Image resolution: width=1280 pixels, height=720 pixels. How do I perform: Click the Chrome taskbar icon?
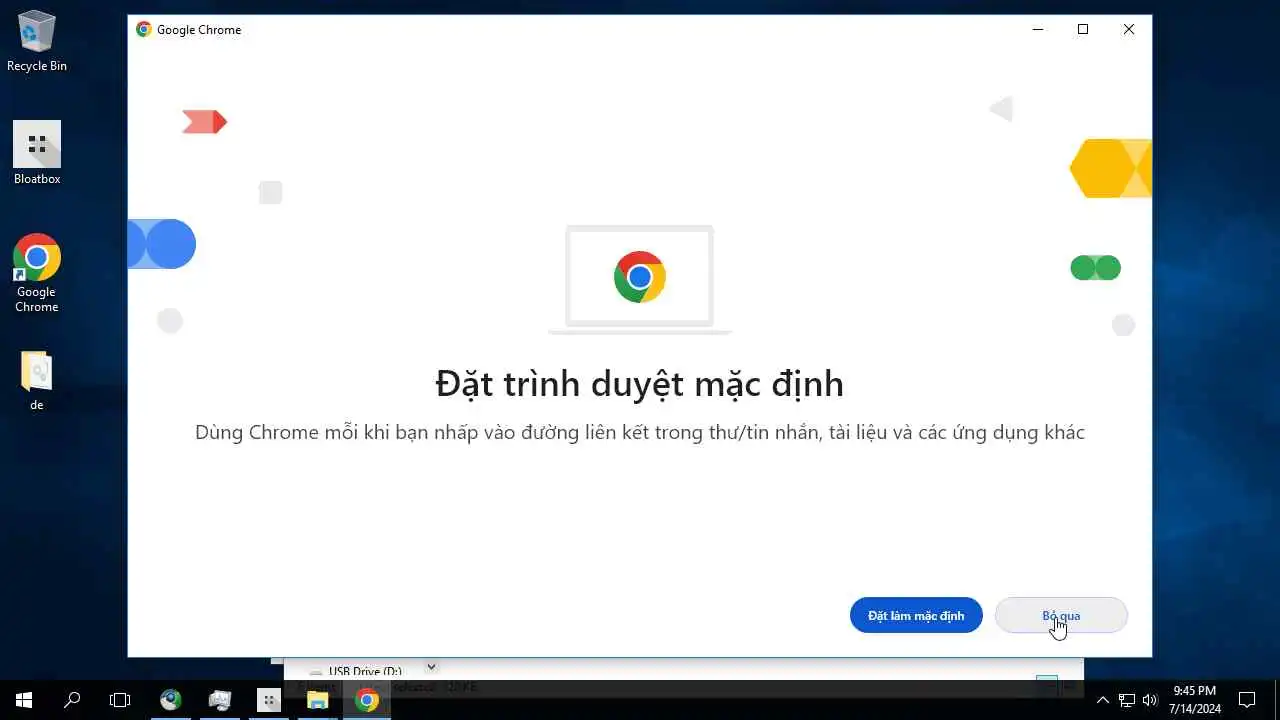point(367,700)
